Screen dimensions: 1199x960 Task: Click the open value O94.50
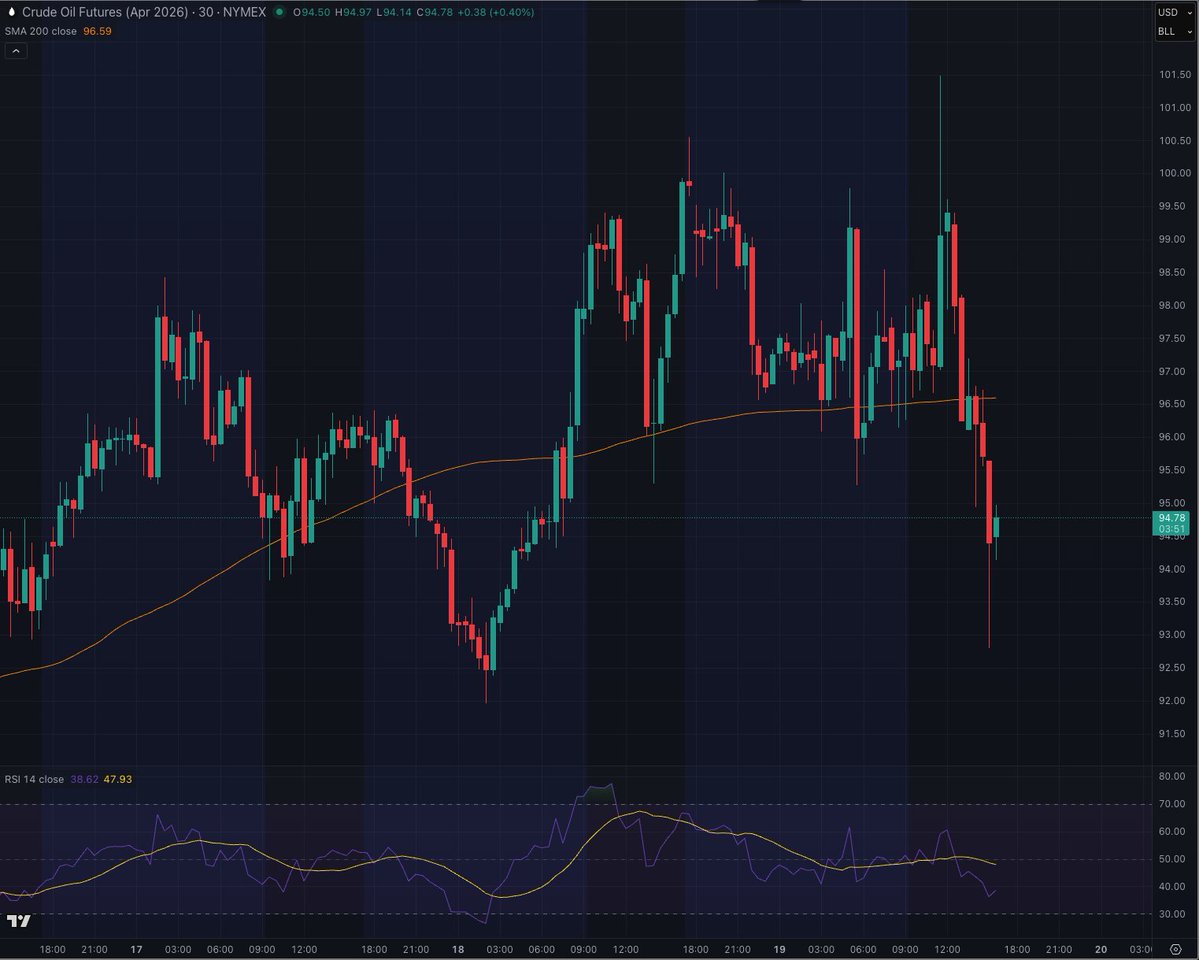(x=311, y=12)
